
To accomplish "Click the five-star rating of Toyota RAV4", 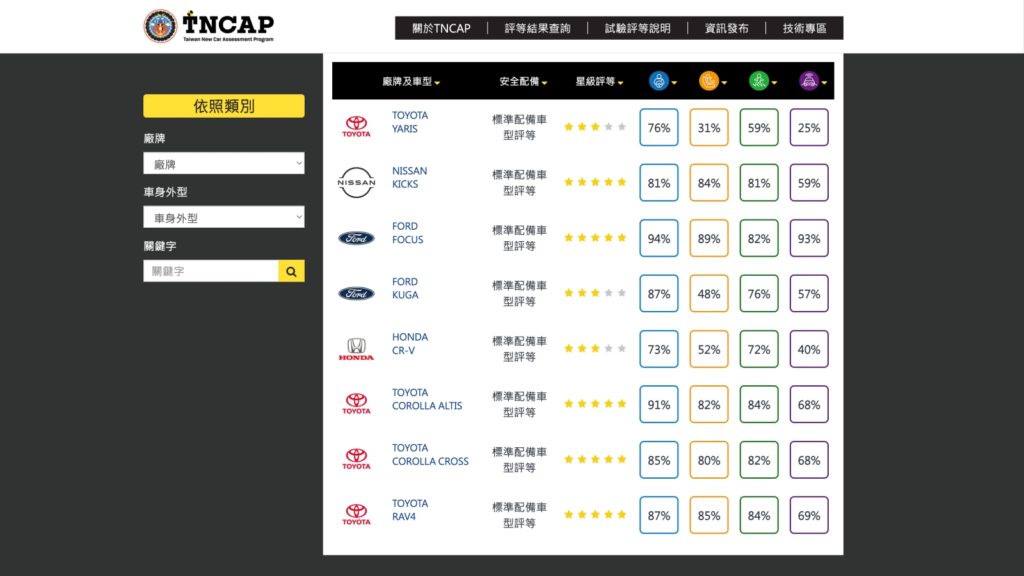I will pos(595,515).
